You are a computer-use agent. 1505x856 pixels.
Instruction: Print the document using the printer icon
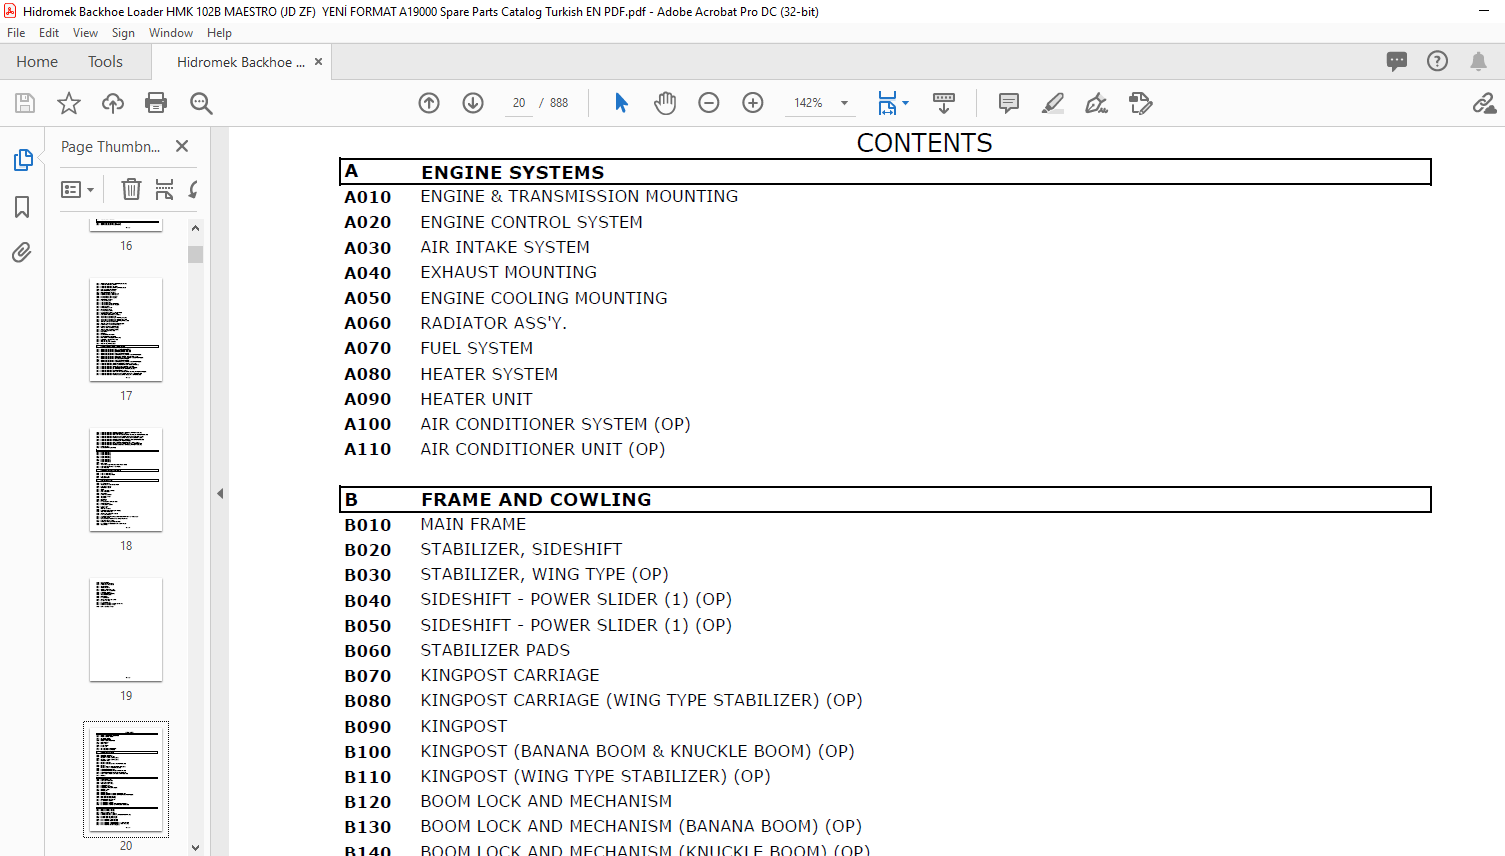[x=156, y=103]
